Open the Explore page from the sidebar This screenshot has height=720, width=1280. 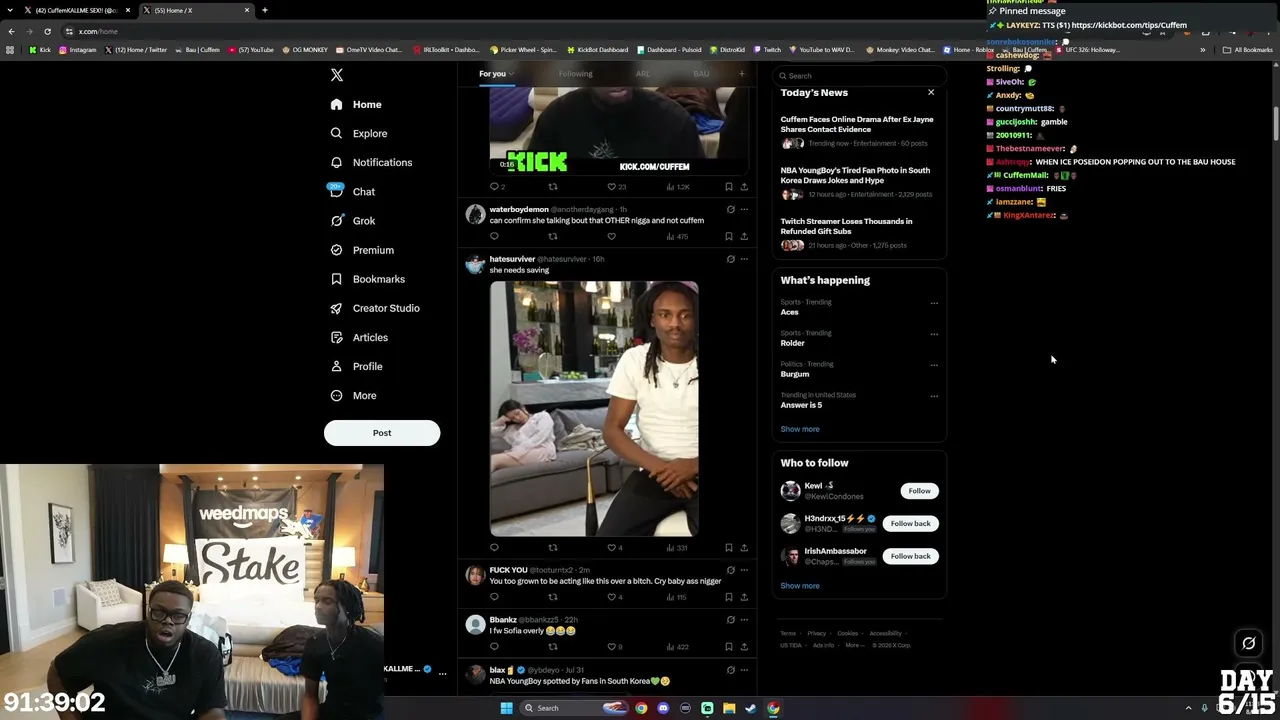(x=359, y=133)
